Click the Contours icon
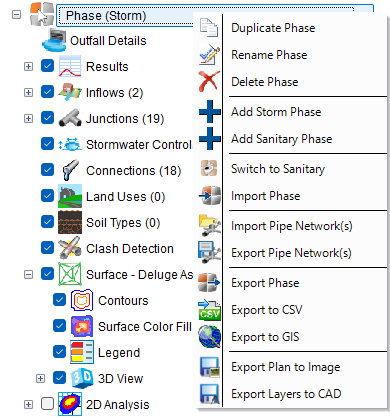Viewport: 390px width, 418px height. coord(82,300)
